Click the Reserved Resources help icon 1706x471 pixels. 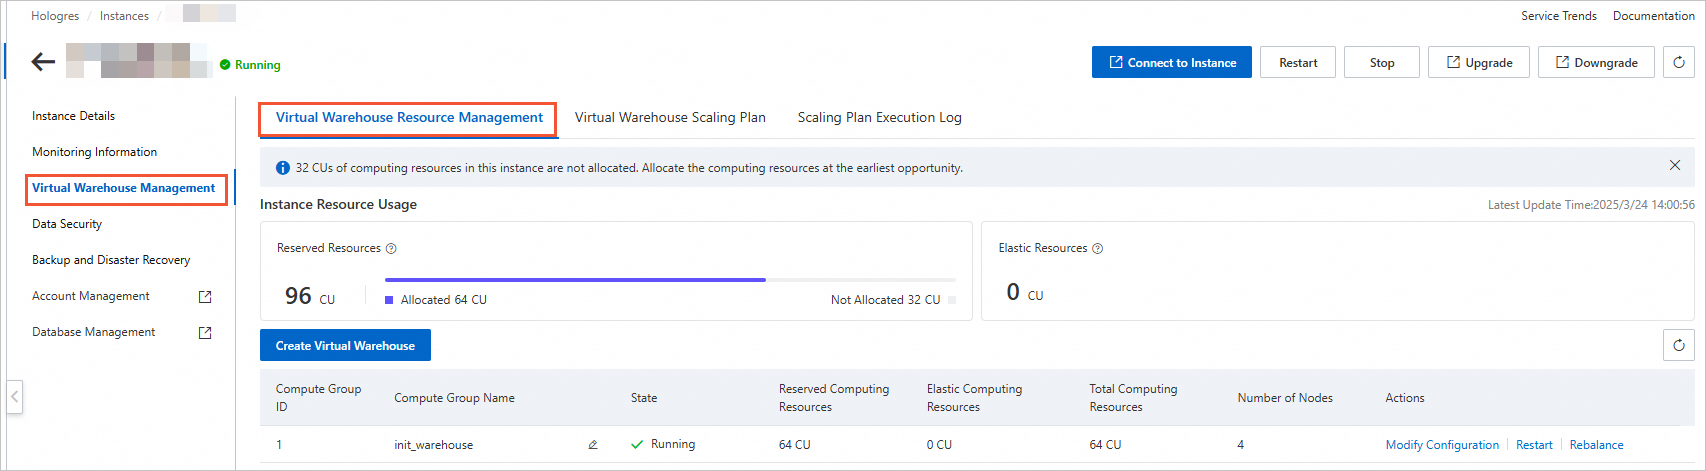coord(391,249)
